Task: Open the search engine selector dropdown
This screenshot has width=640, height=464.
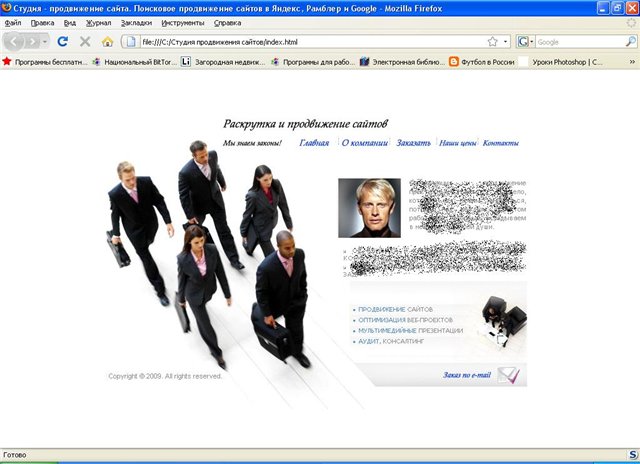Action: pyautogui.click(x=525, y=42)
